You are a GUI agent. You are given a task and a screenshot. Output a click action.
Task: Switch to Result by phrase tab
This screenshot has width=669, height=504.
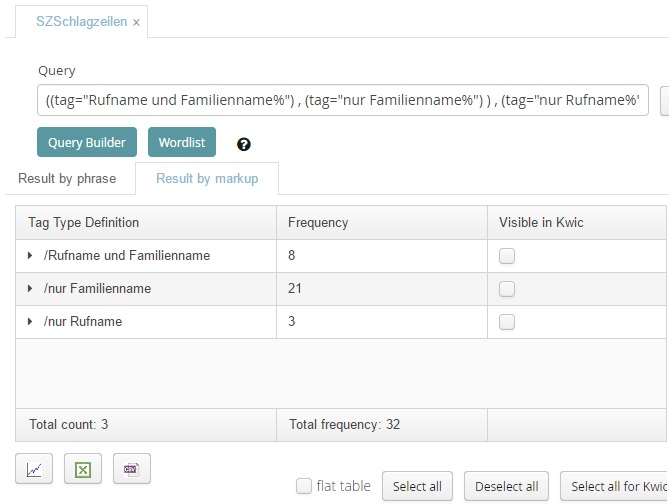(67, 179)
